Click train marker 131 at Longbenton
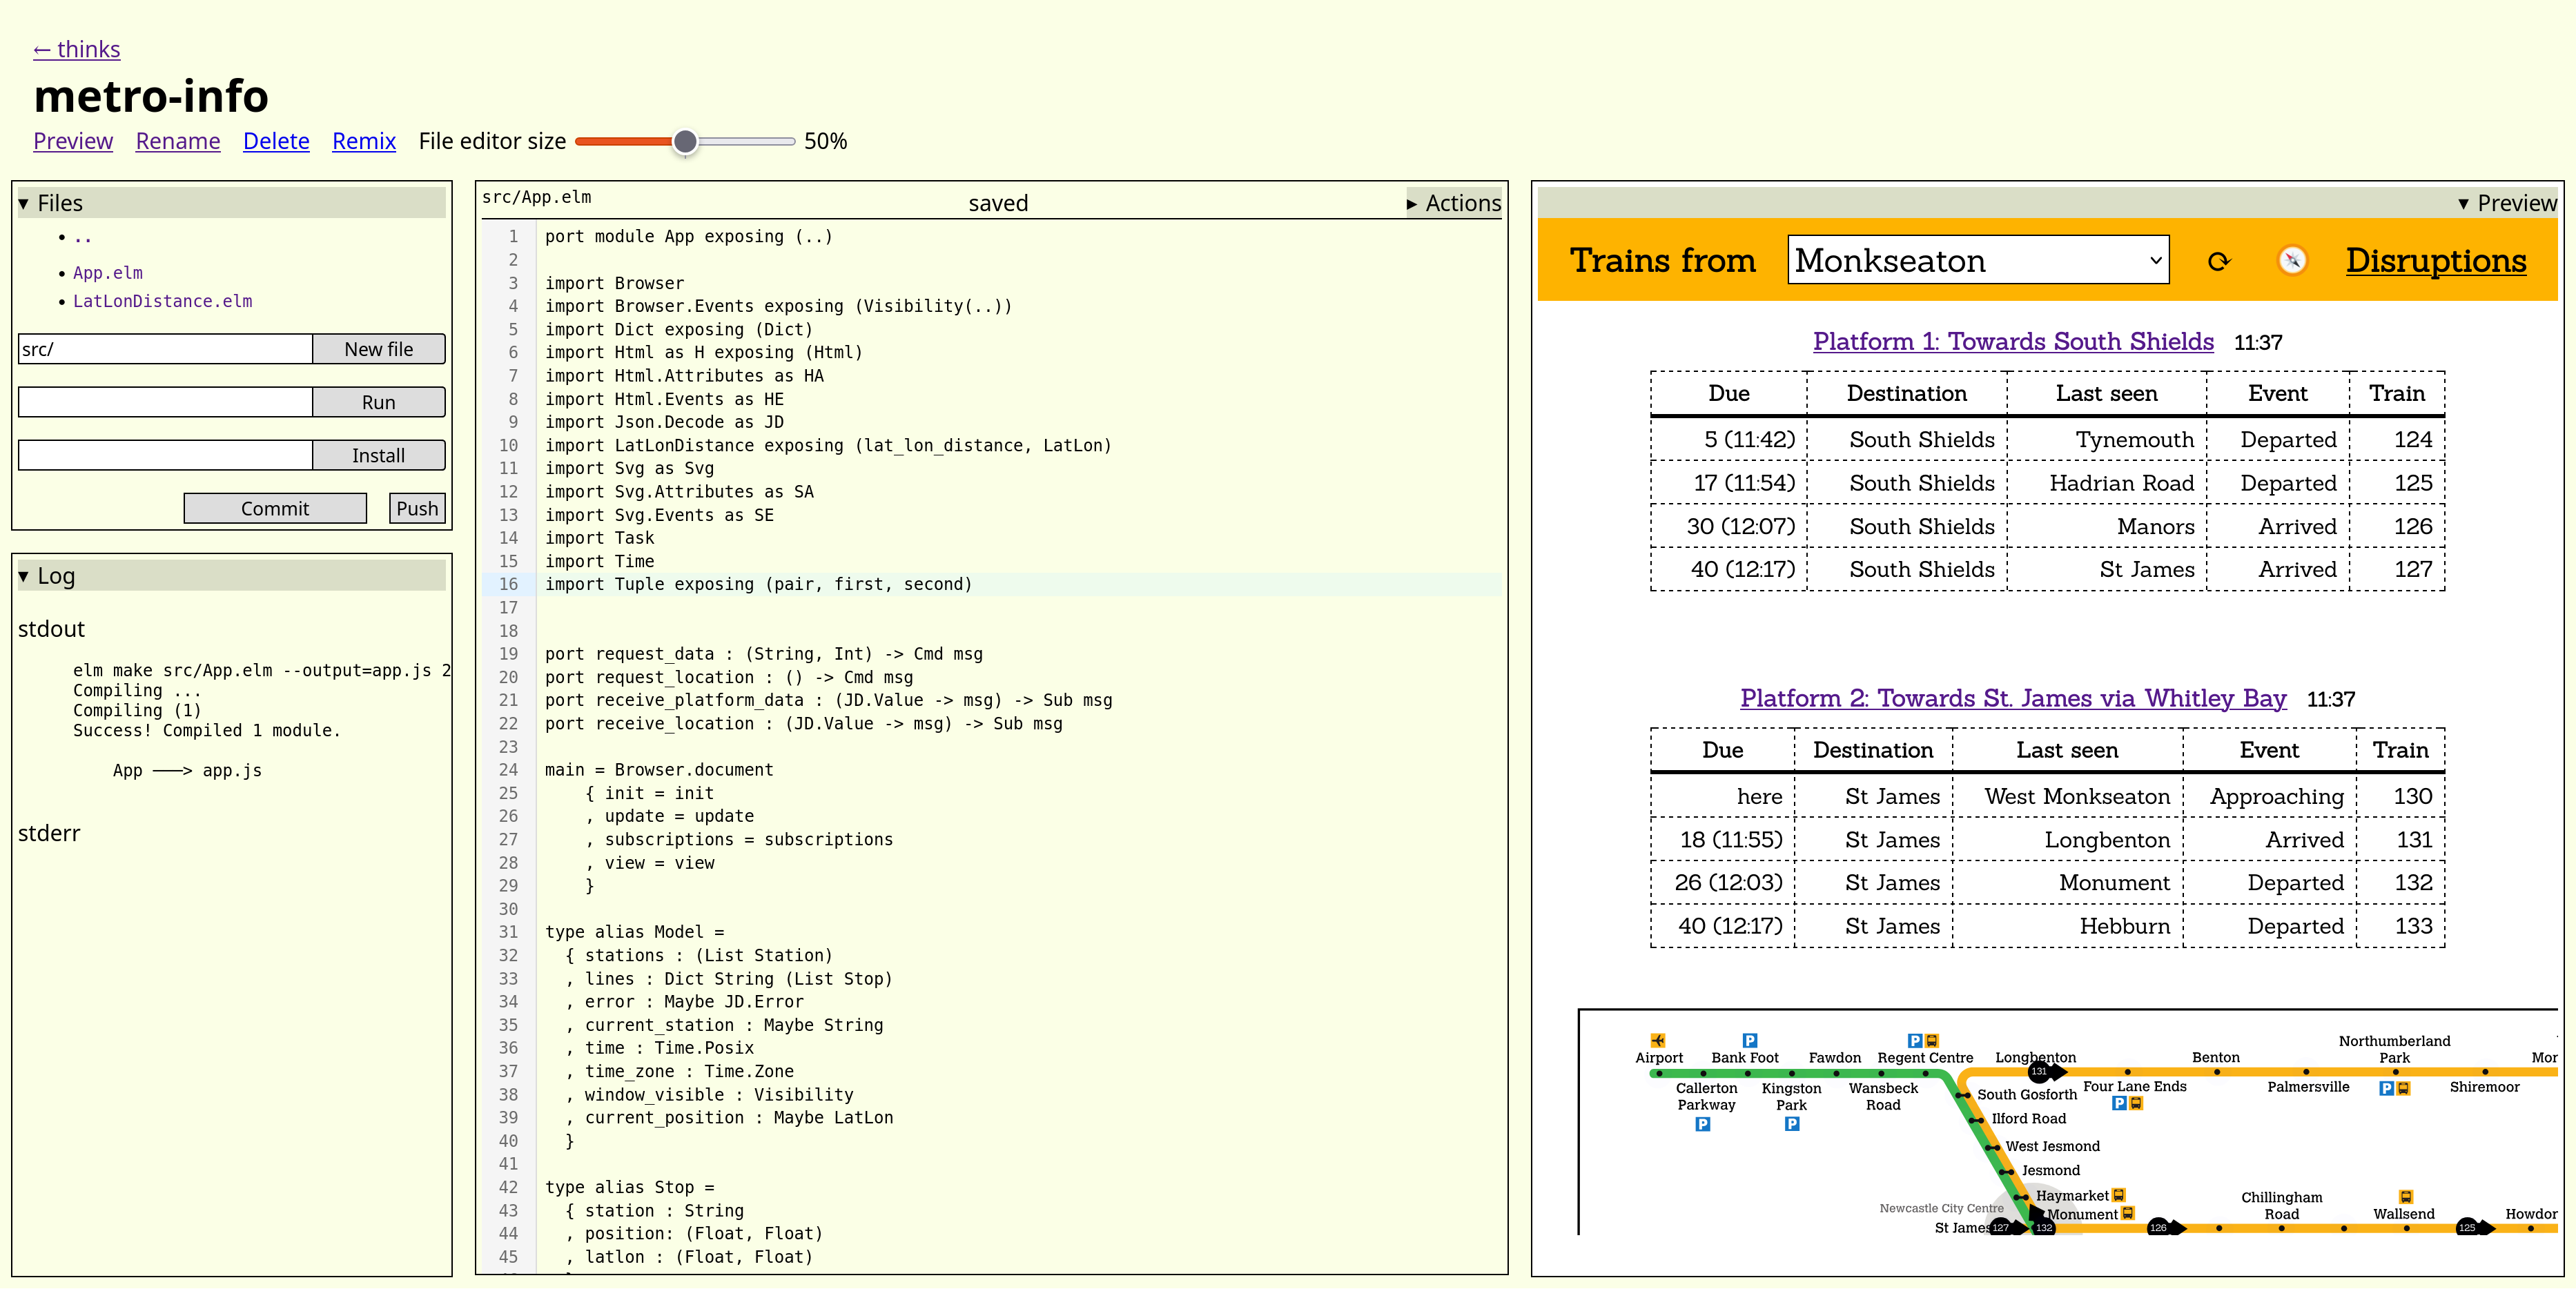The width and height of the screenshot is (2576, 1289). point(2039,1071)
